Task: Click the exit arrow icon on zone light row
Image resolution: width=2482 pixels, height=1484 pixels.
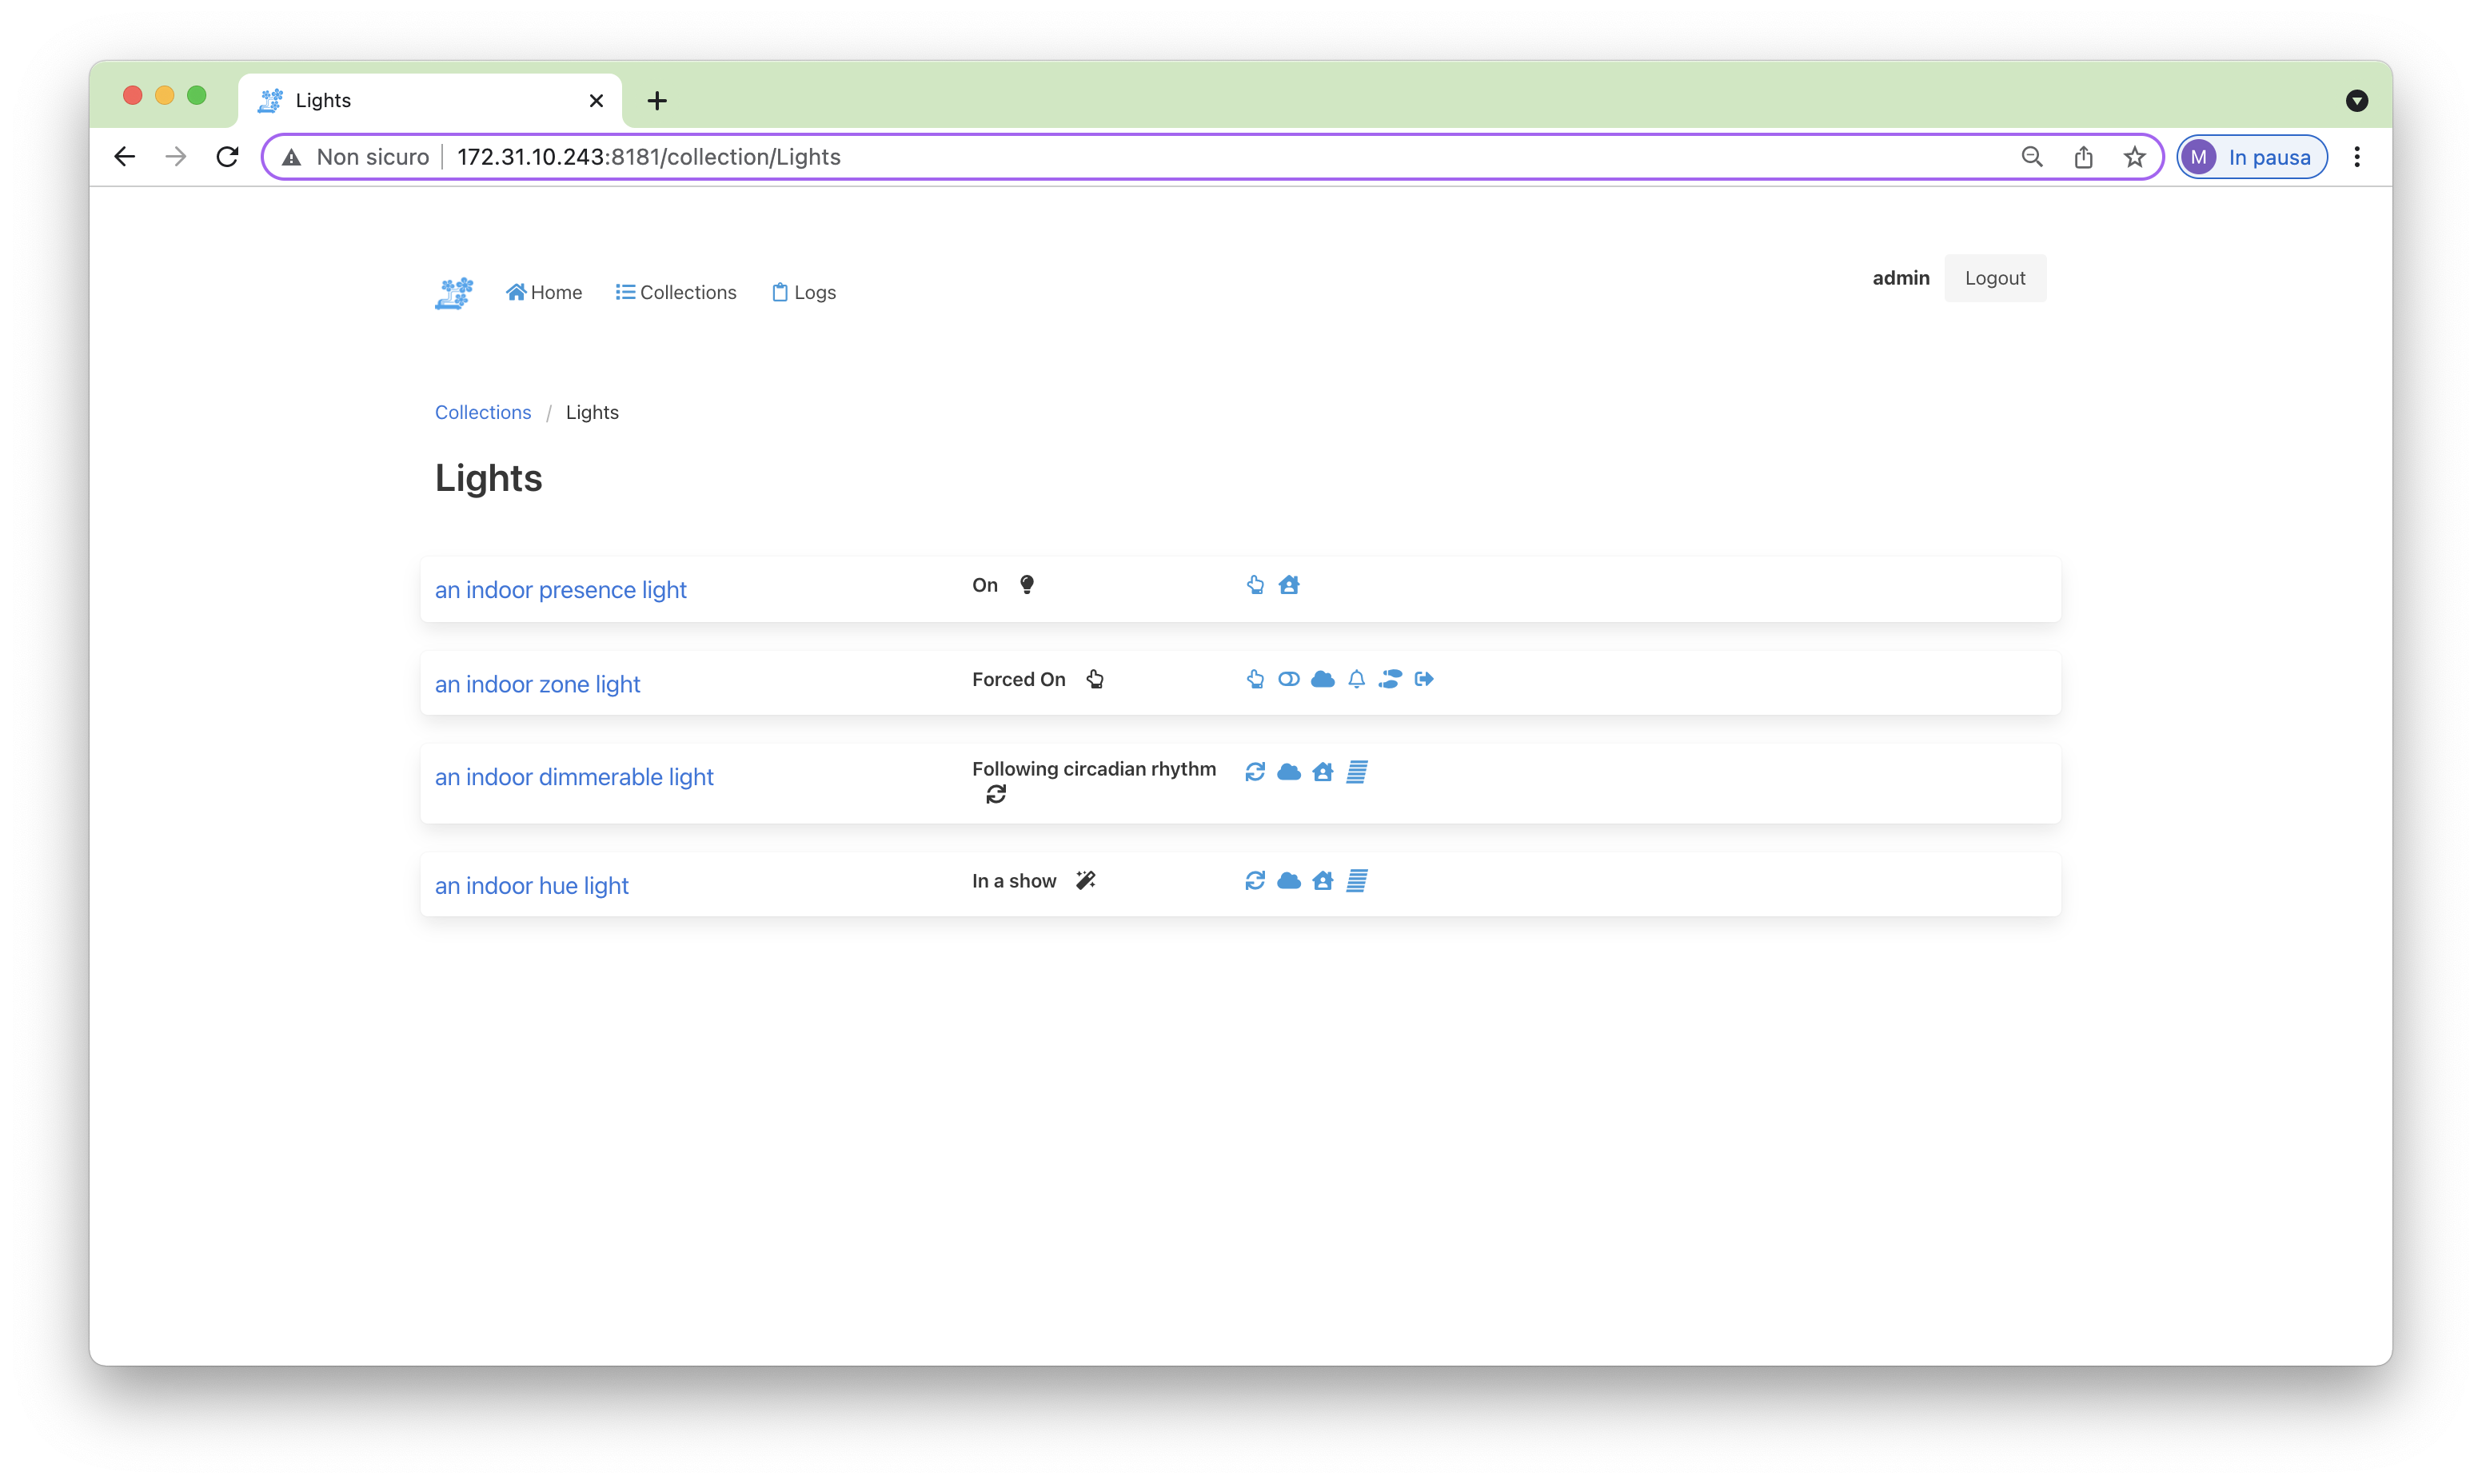Action: tap(1424, 679)
